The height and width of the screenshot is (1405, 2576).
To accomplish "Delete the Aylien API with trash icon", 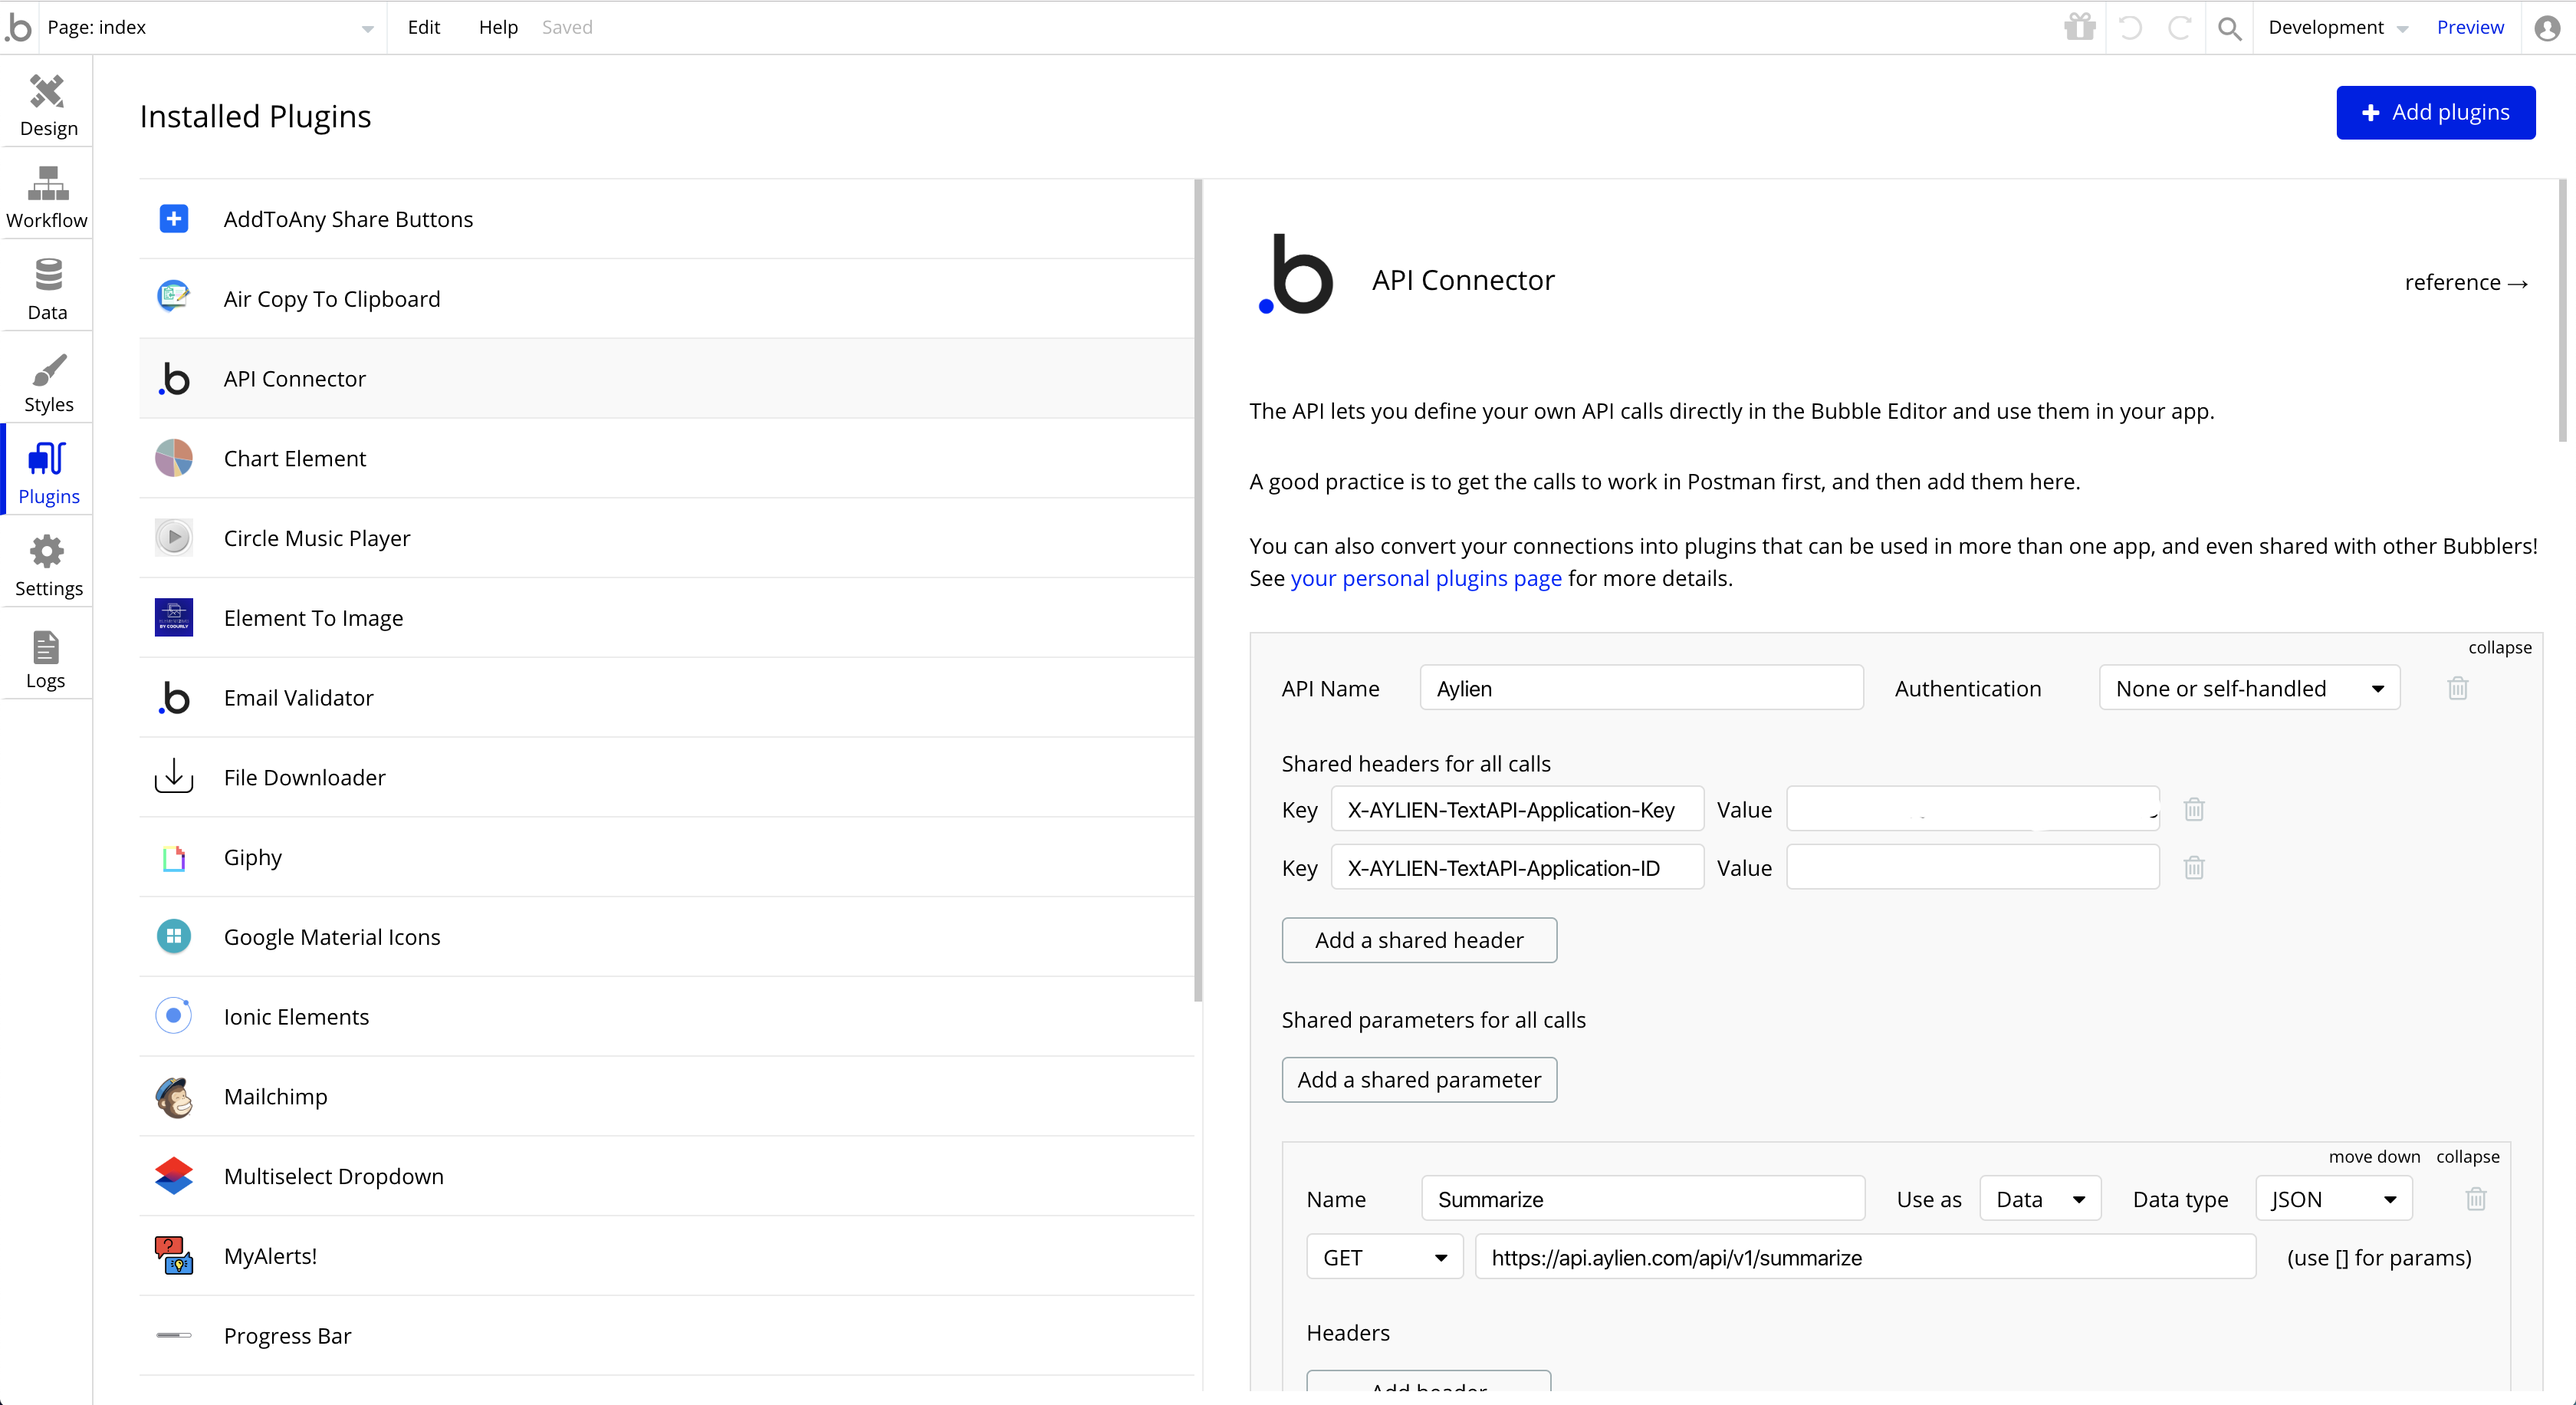I will [2458, 688].
